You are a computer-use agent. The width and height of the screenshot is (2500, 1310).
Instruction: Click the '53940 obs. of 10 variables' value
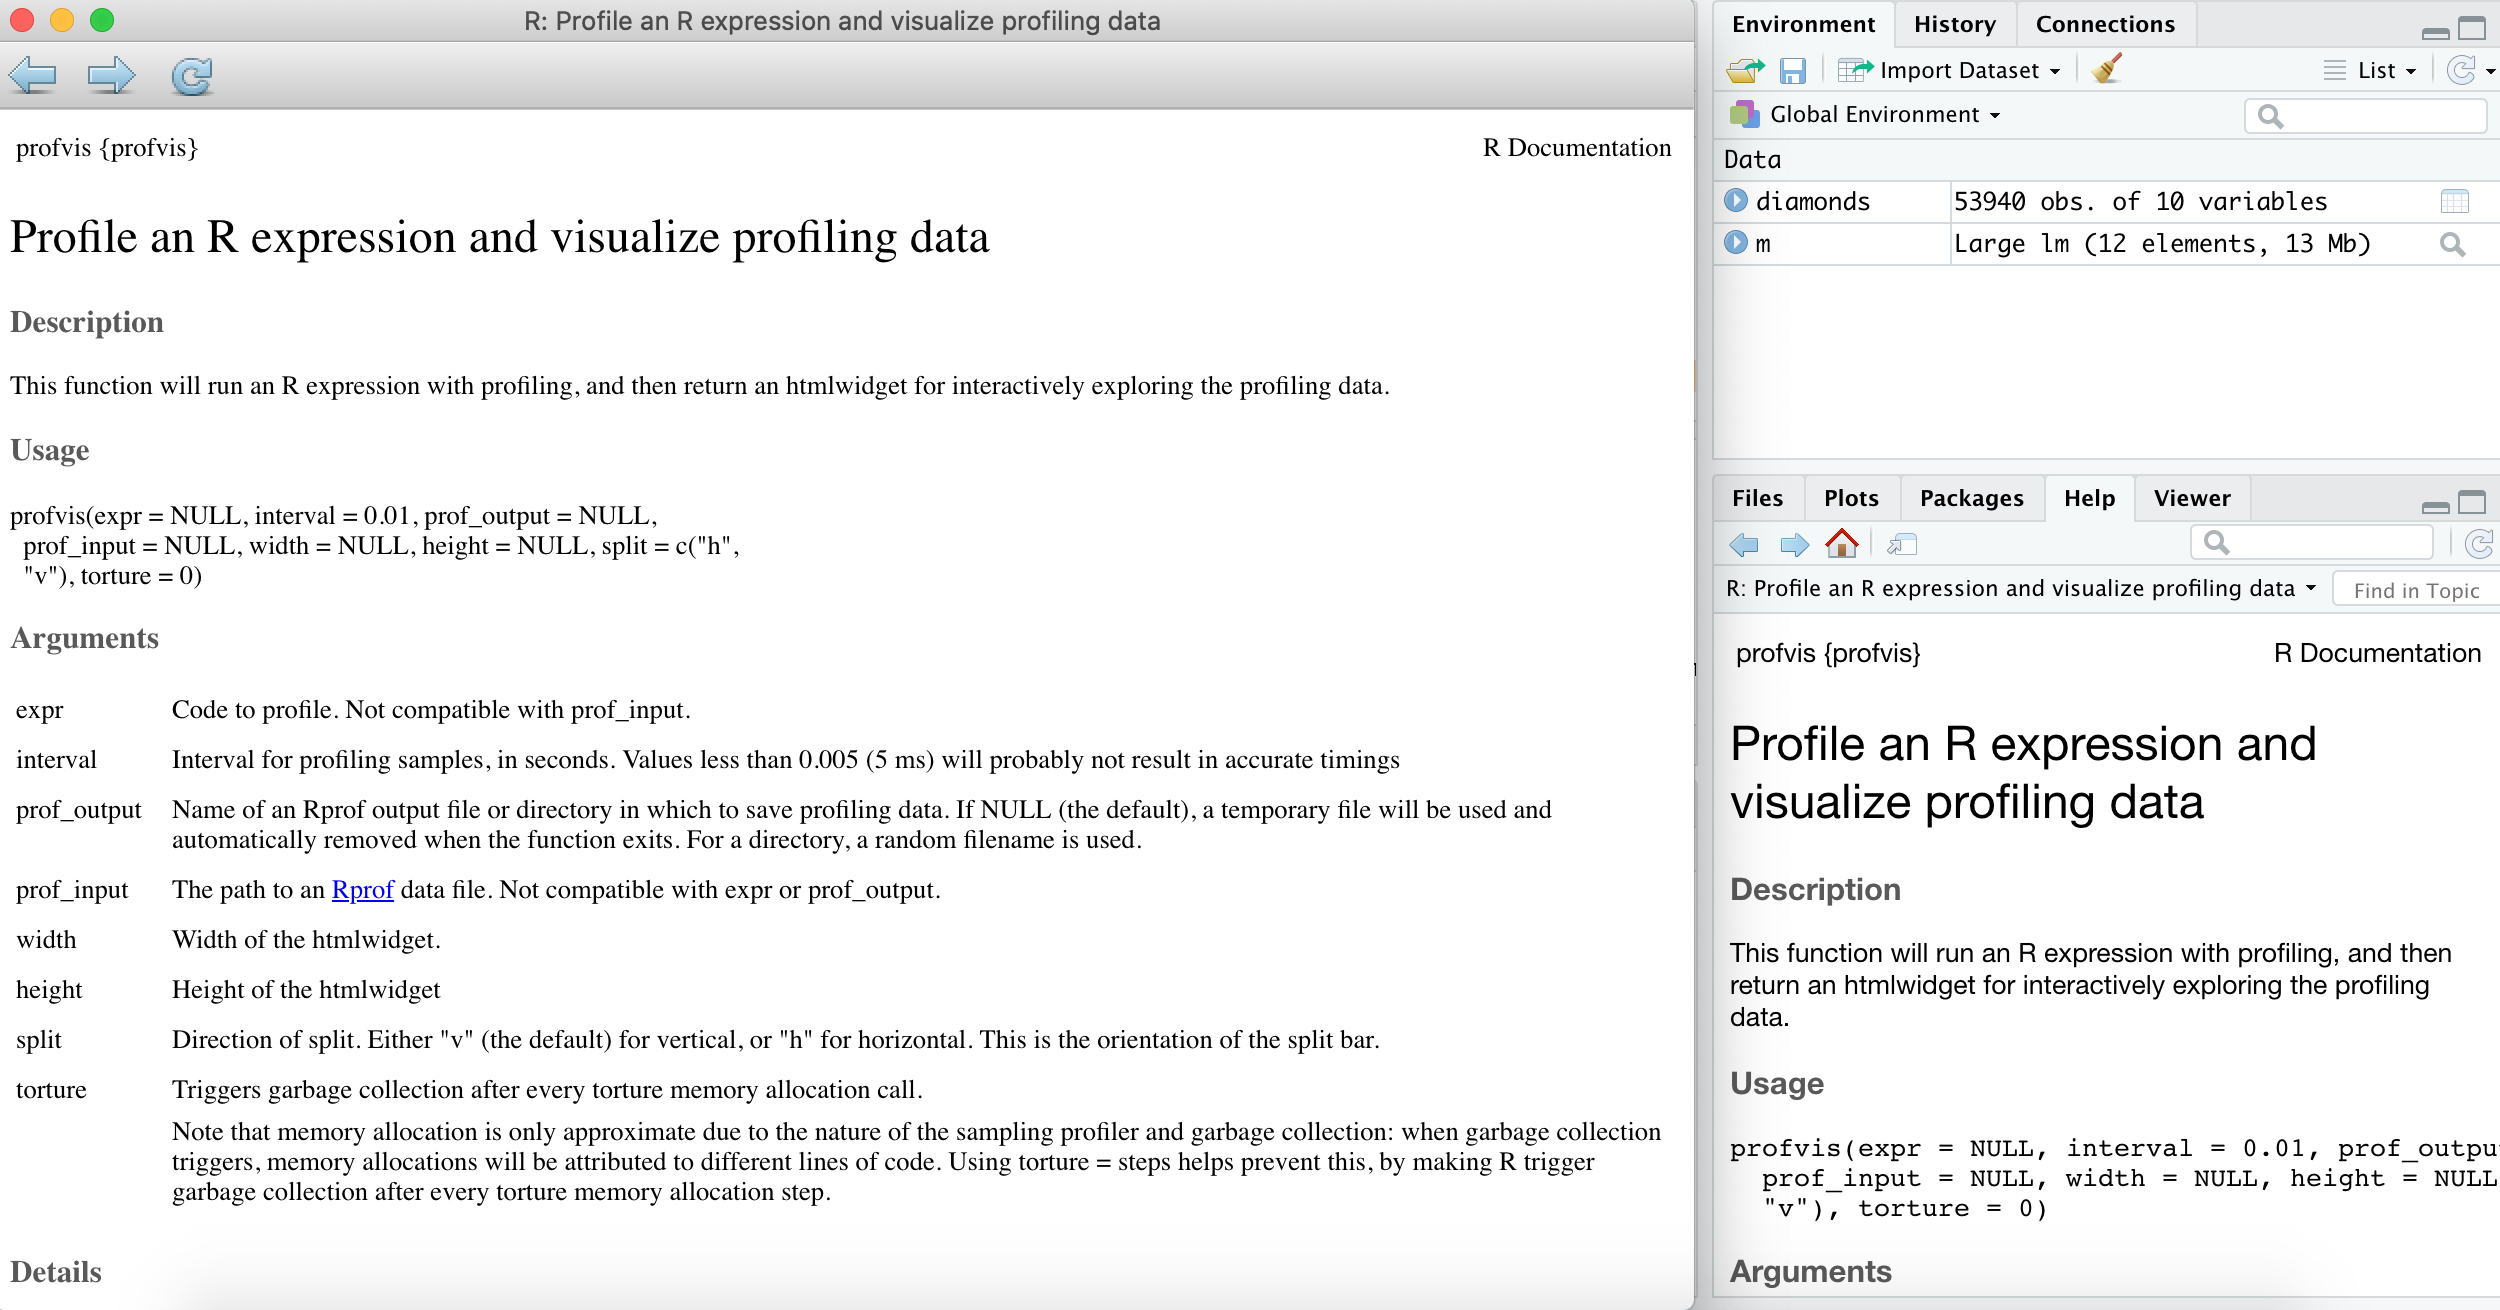pyautogui.click(x=2141, y=202)
